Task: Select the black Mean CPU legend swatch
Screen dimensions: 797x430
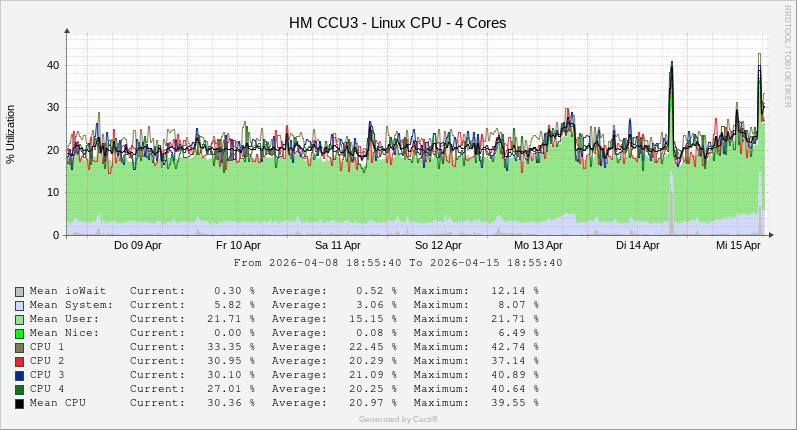Action: (x=20, y=403)
